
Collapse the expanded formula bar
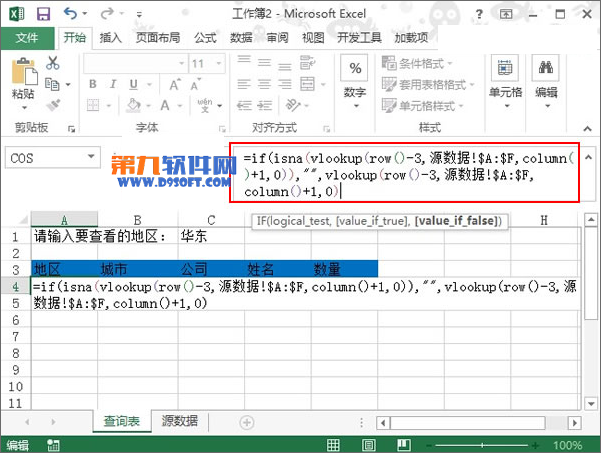(588, 157)
